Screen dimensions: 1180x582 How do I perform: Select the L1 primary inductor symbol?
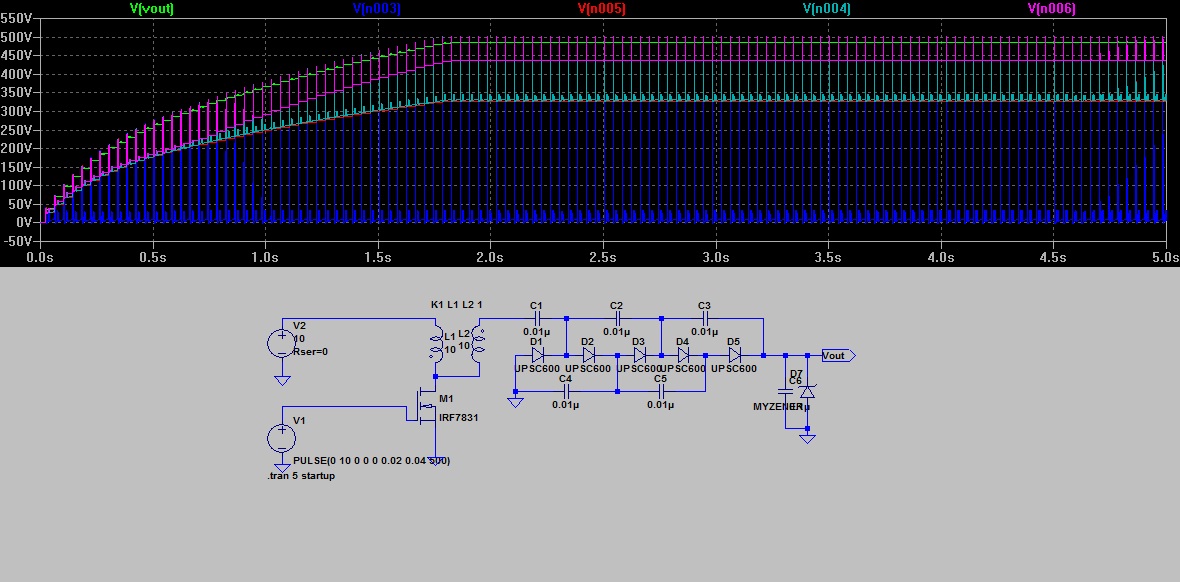tap(436, 346)
